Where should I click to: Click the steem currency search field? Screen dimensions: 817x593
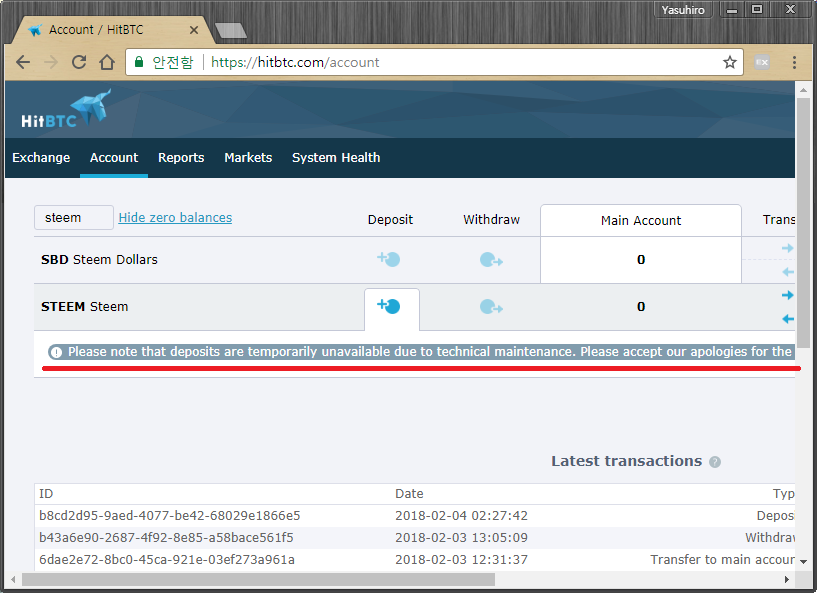click(x=73, y=217)
